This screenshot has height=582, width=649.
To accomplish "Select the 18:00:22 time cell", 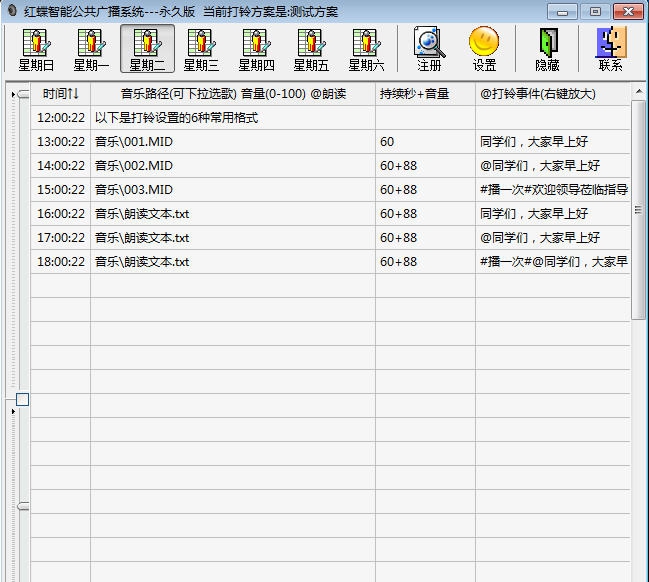I will (x=61, y=262).
